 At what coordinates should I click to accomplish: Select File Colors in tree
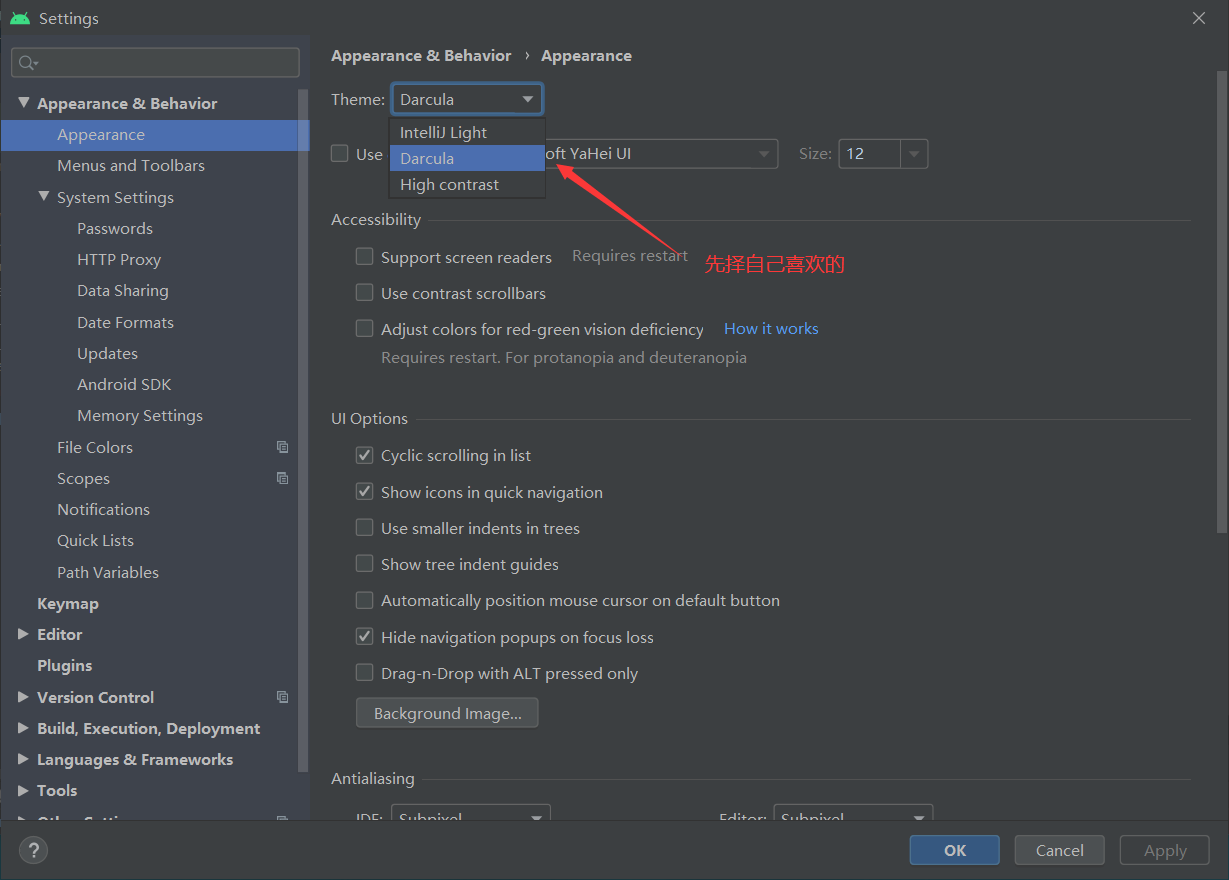point(95,447)
